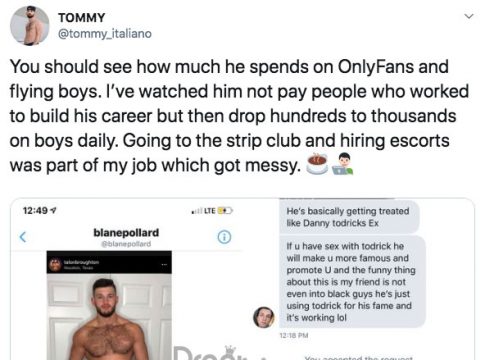Tap the Instagram poster's small avatar

[x=55, y=265]
